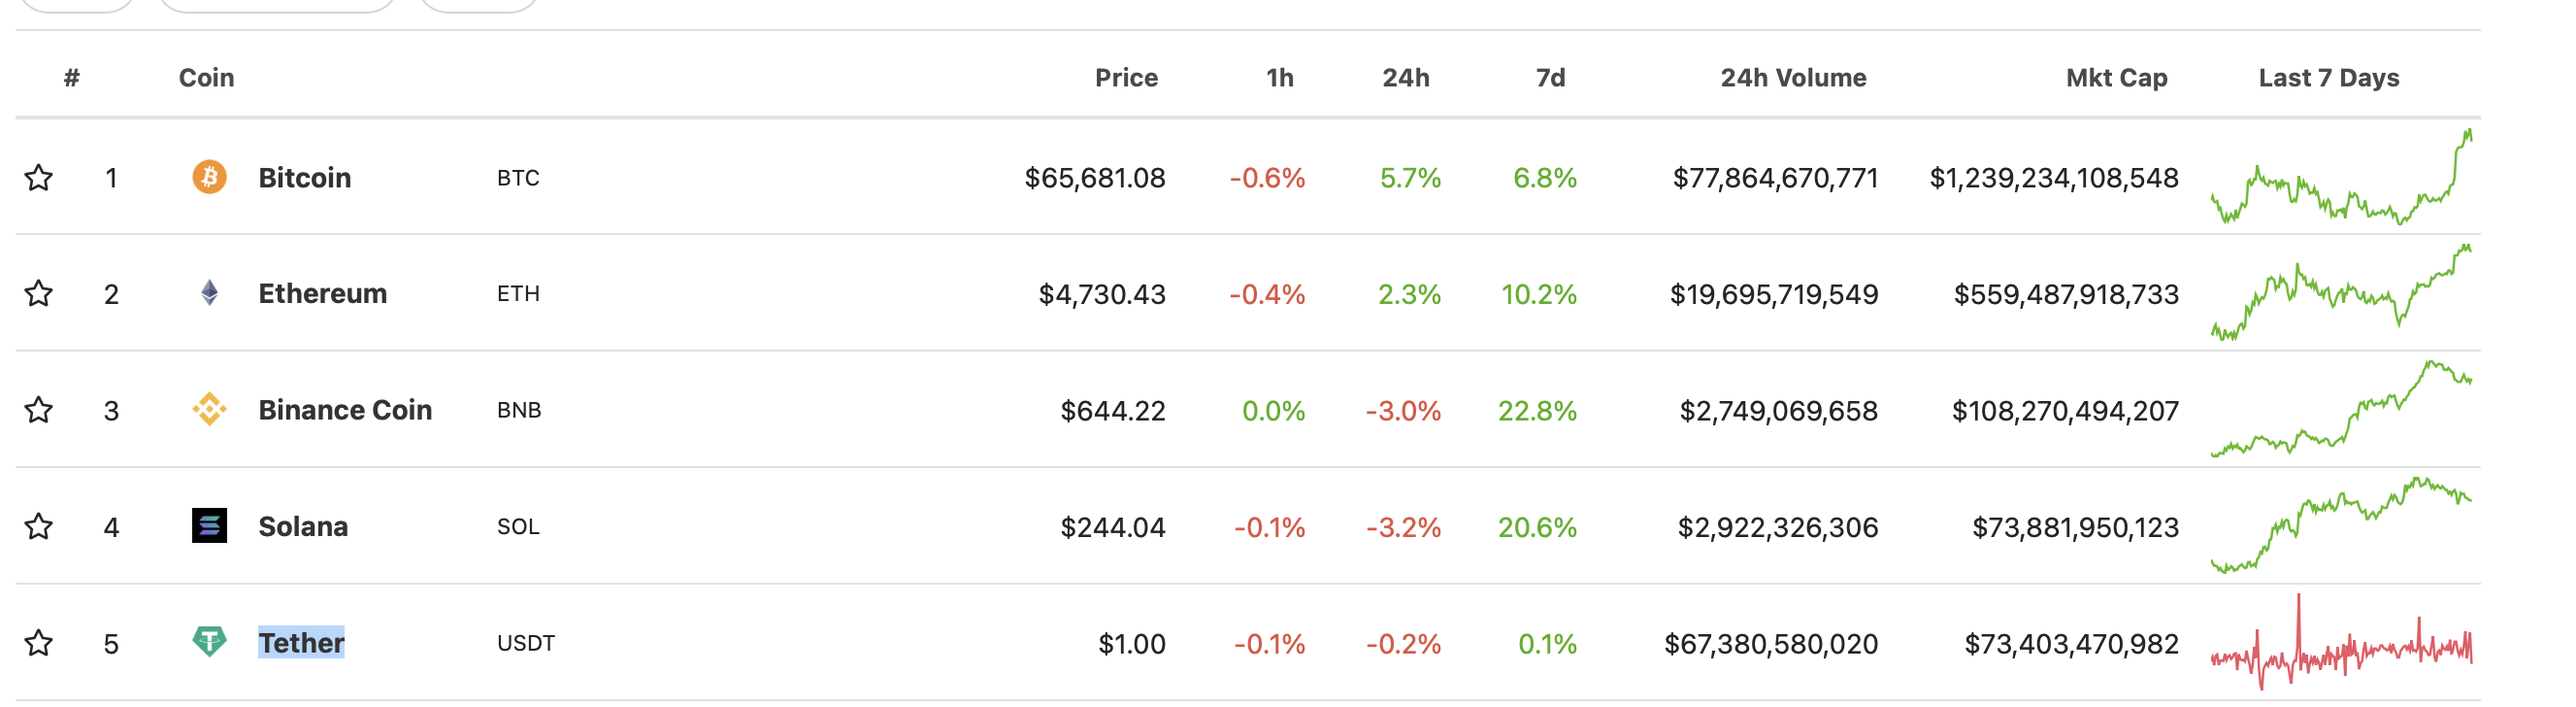Image resolution: width=2576 pixels, height=707 pixels.
Task: View Bitcoin's last 7 days sparkline chart
Action: click(x=2341, y=177)
